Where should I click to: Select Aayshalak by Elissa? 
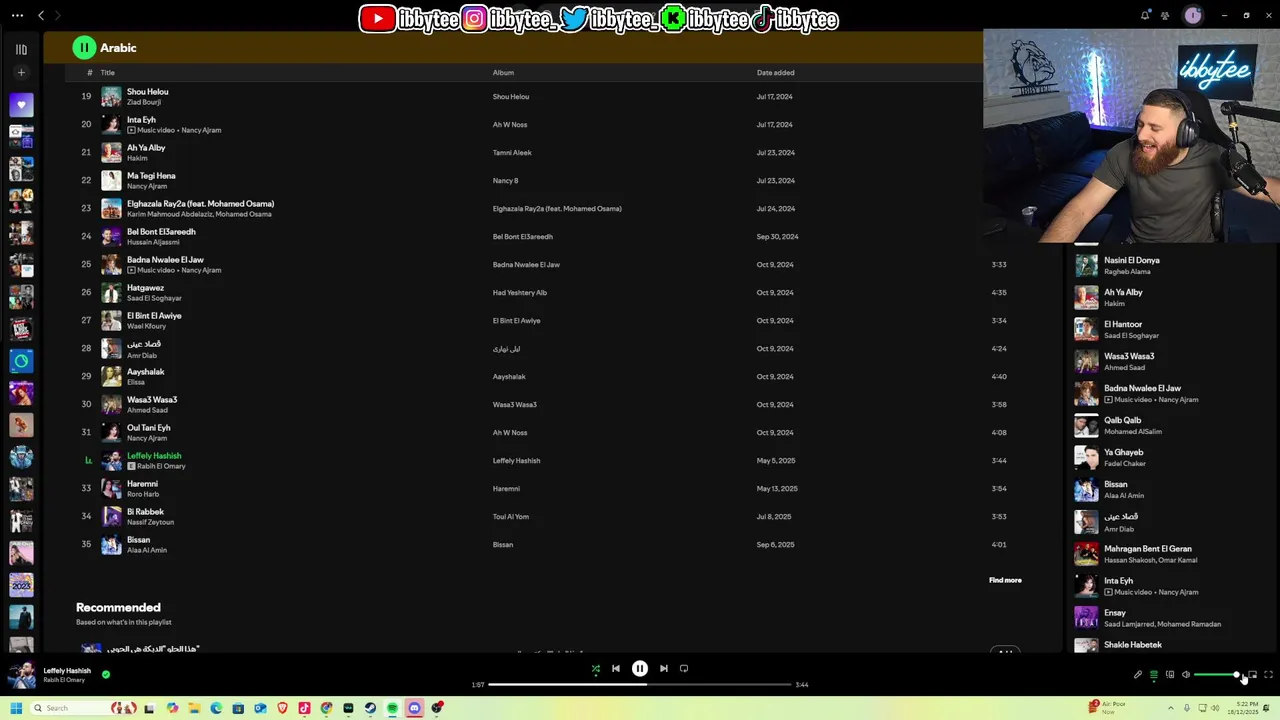coord(145,372)
